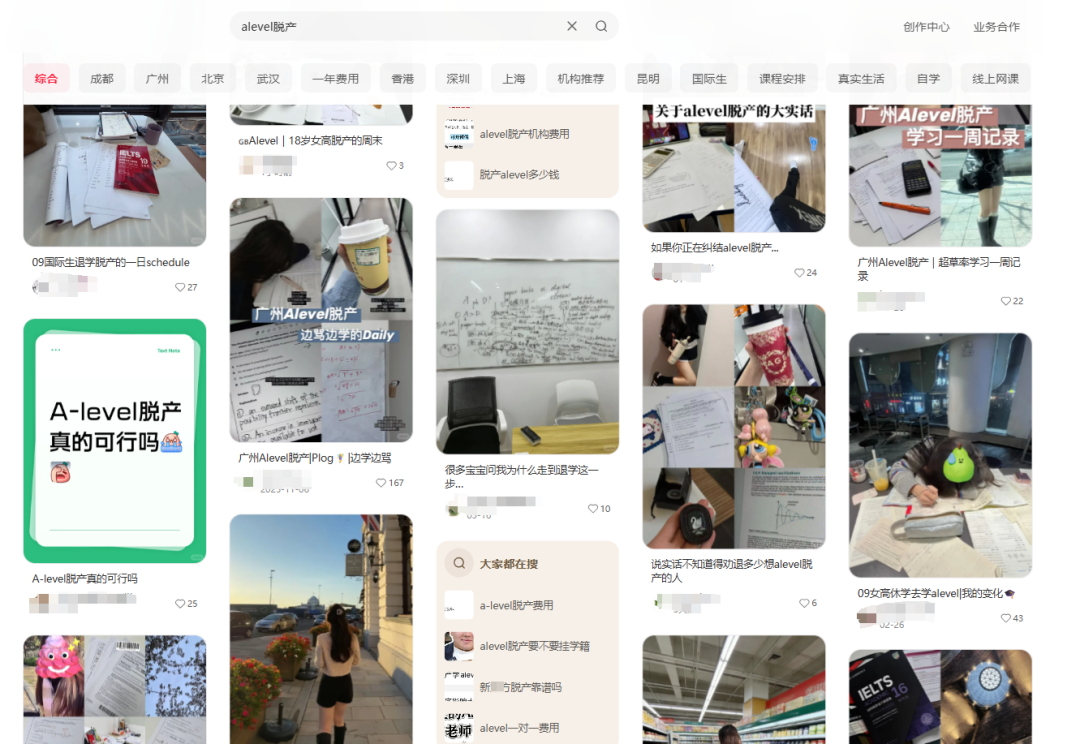The height and width of the screenshot is (744, 1080).
Task: Click the search magnifier icon in search bar
Action: tap(601, 27)
